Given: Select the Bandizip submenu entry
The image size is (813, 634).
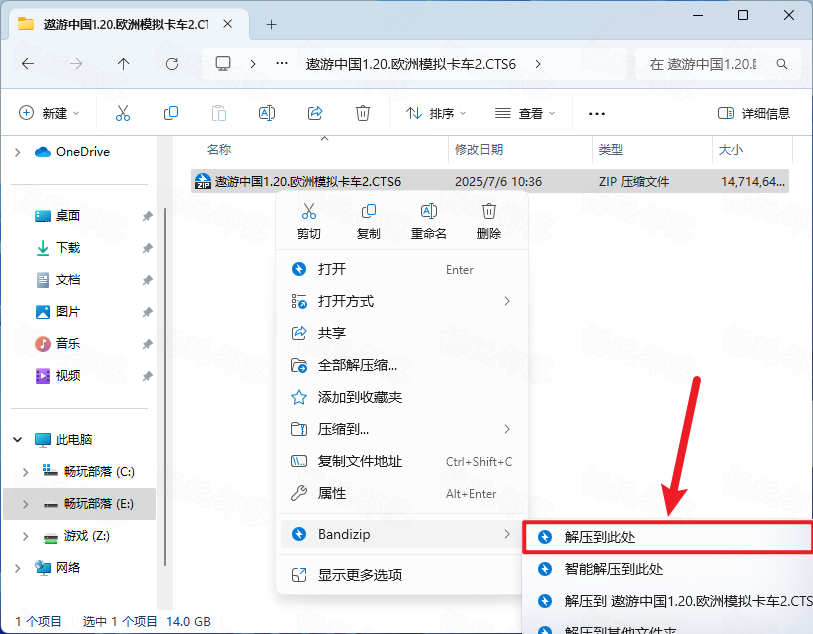Looking at the screenshot, I should coord(402,534).
